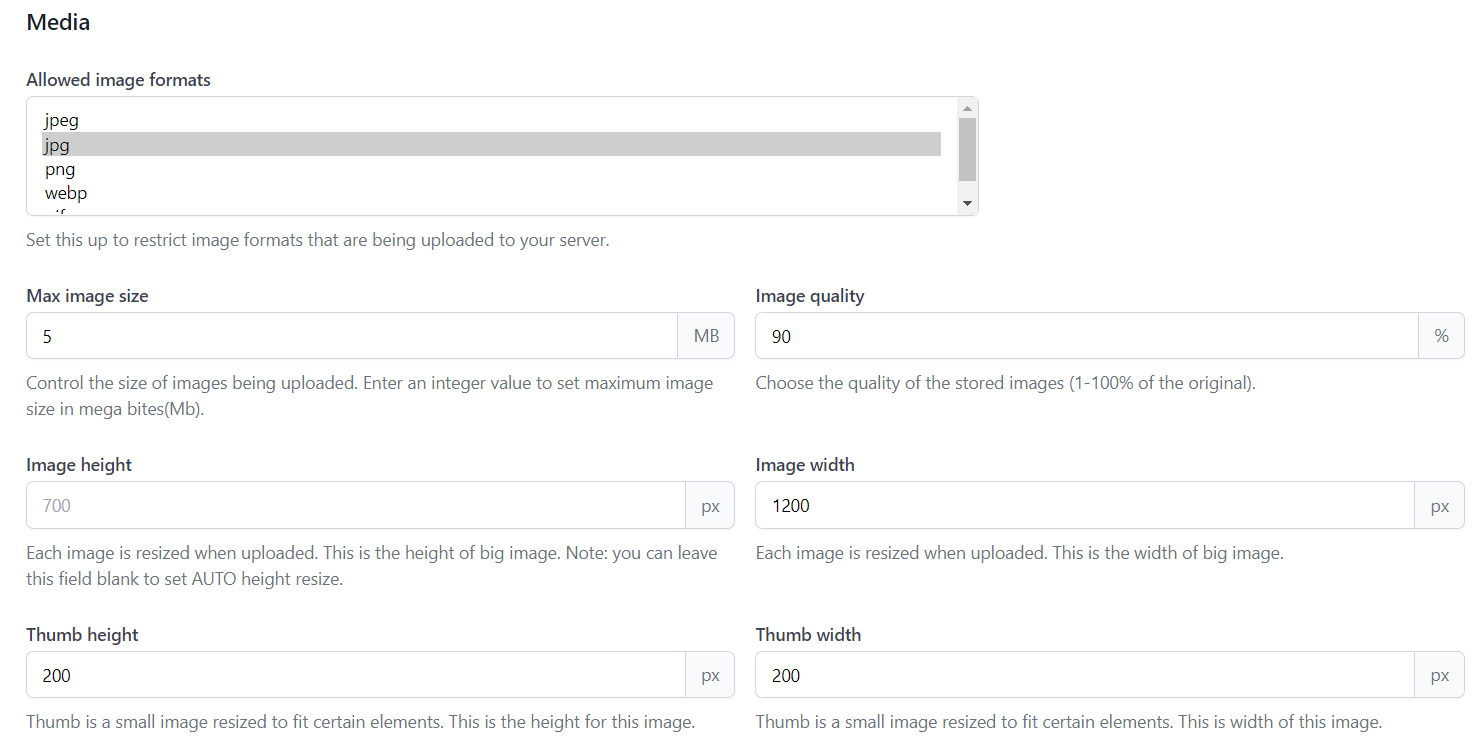Click the formats list scroll-down arrow
Viewport: 1477px width, 741px height.
point(967,203)
